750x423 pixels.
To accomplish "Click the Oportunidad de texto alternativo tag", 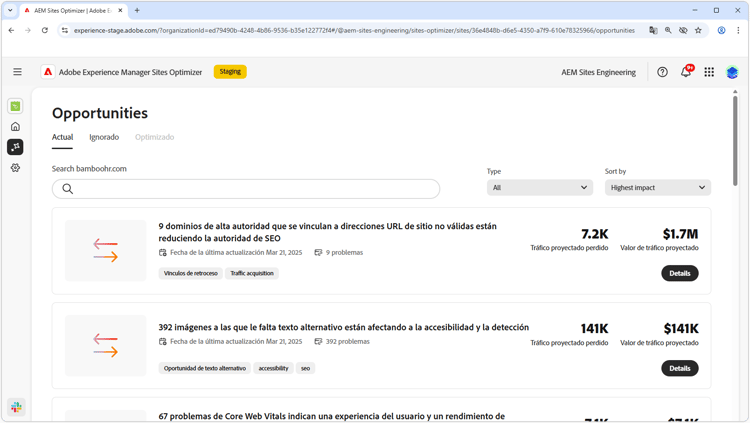I will 205,368.
